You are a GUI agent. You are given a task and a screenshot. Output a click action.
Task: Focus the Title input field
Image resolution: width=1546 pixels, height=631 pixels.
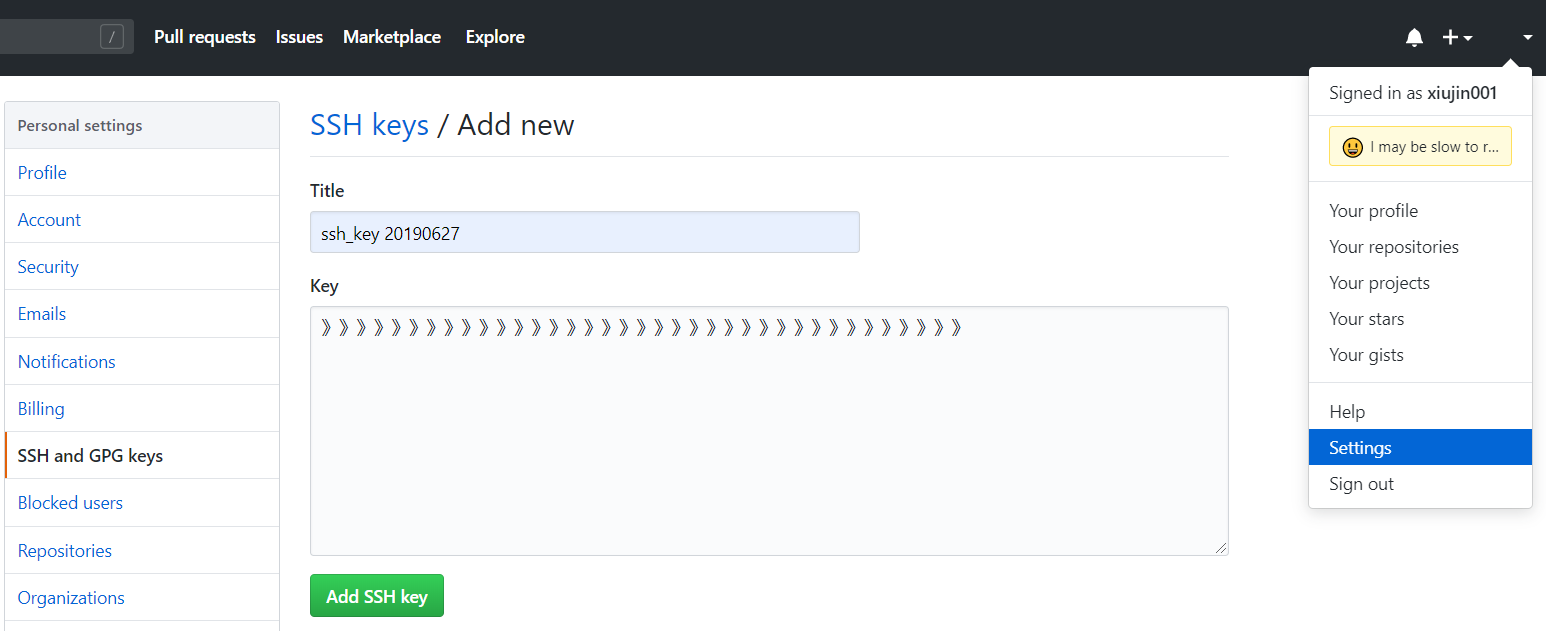(x=584, y=232)
